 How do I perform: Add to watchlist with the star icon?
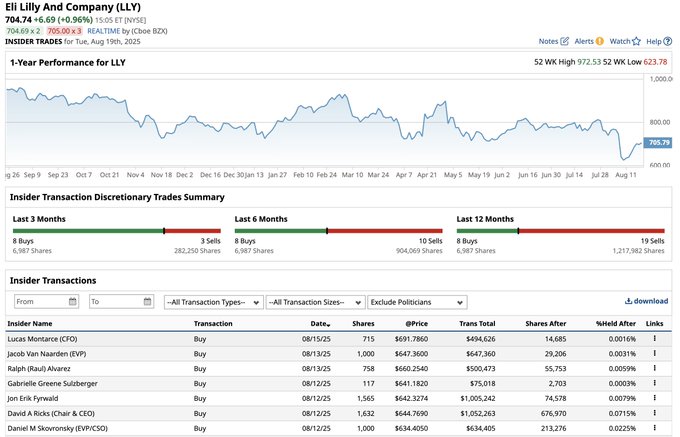pos(637,41)
